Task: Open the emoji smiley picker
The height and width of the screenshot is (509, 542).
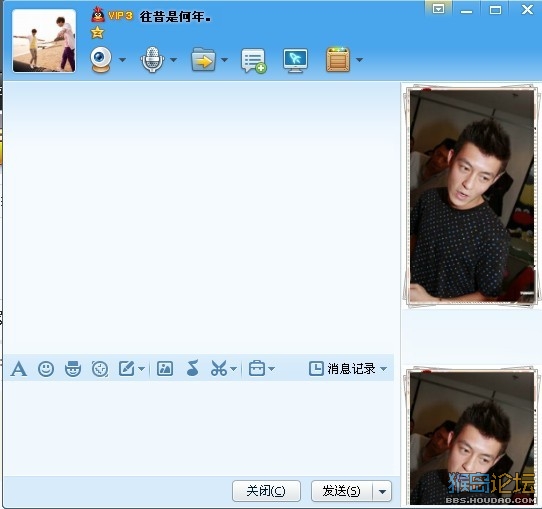Action: [x=46, y=369]
